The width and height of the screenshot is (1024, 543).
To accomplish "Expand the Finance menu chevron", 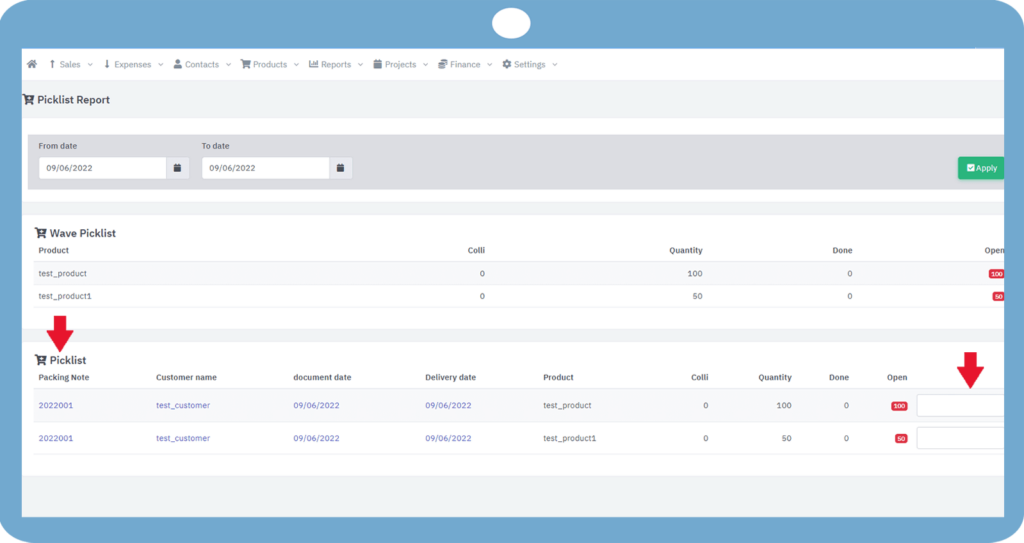I will [490, 65].
